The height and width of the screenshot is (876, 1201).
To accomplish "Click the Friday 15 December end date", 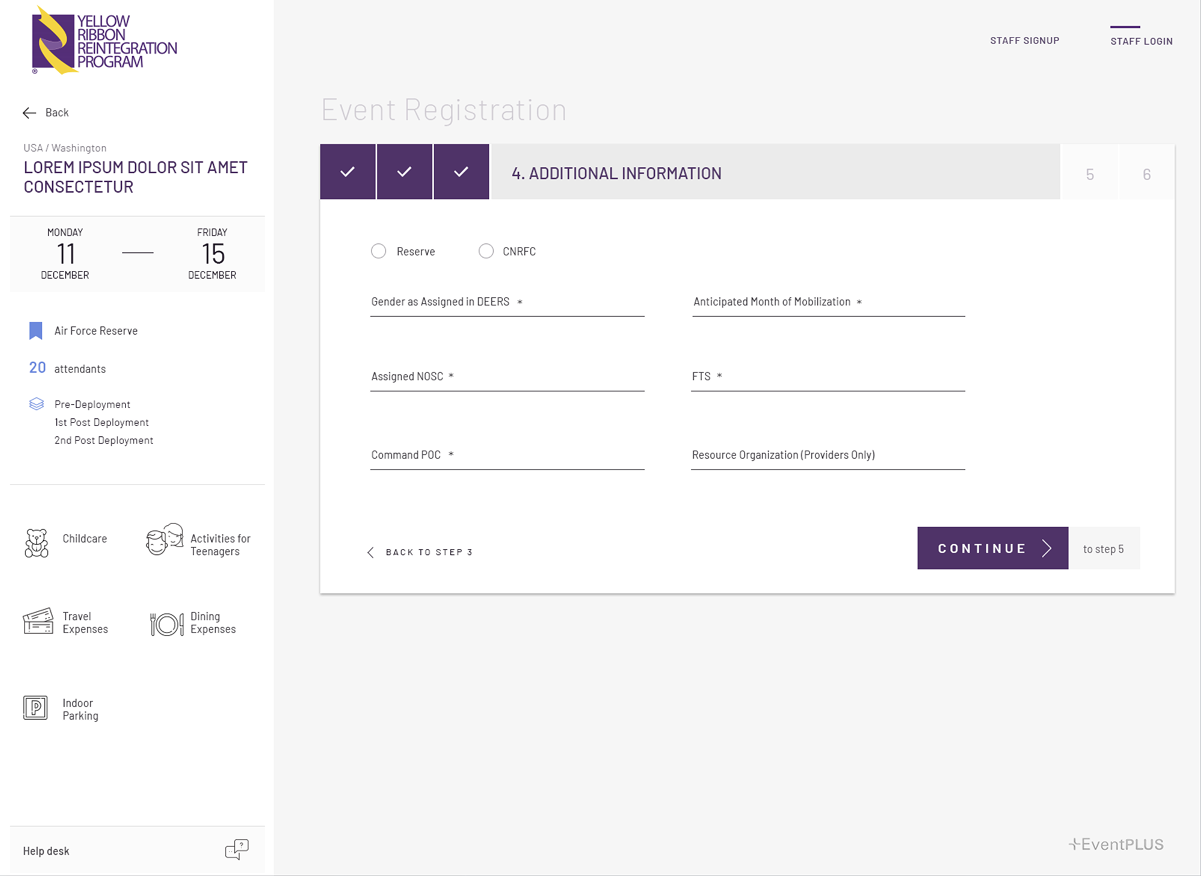I will point(212,254).
